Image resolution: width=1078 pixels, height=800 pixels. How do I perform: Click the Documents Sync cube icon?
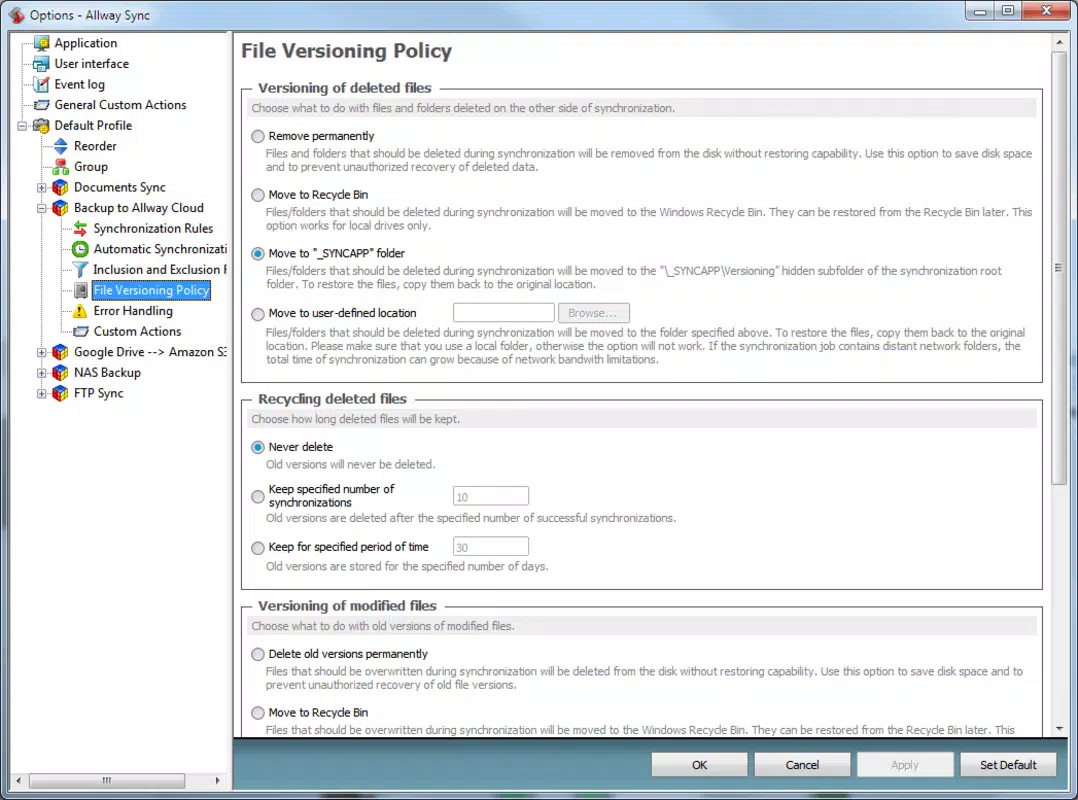click(61, 188)
